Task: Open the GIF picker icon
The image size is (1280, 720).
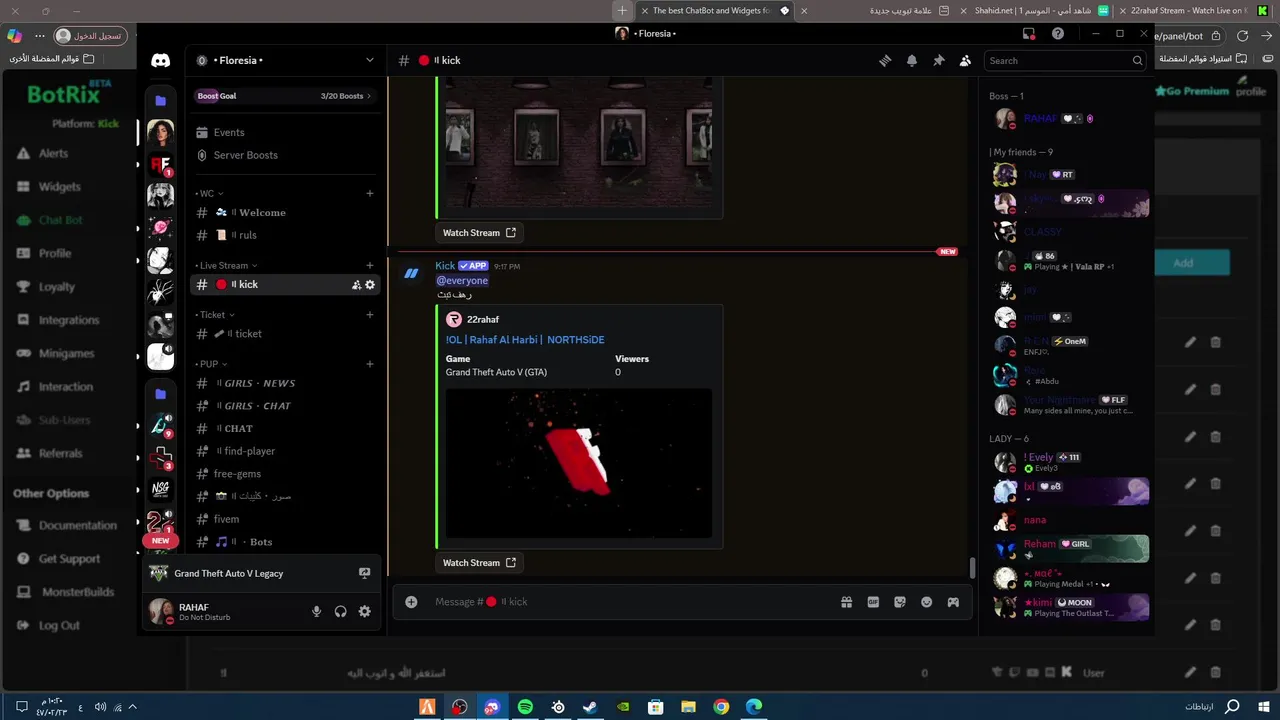Action: 873,602
